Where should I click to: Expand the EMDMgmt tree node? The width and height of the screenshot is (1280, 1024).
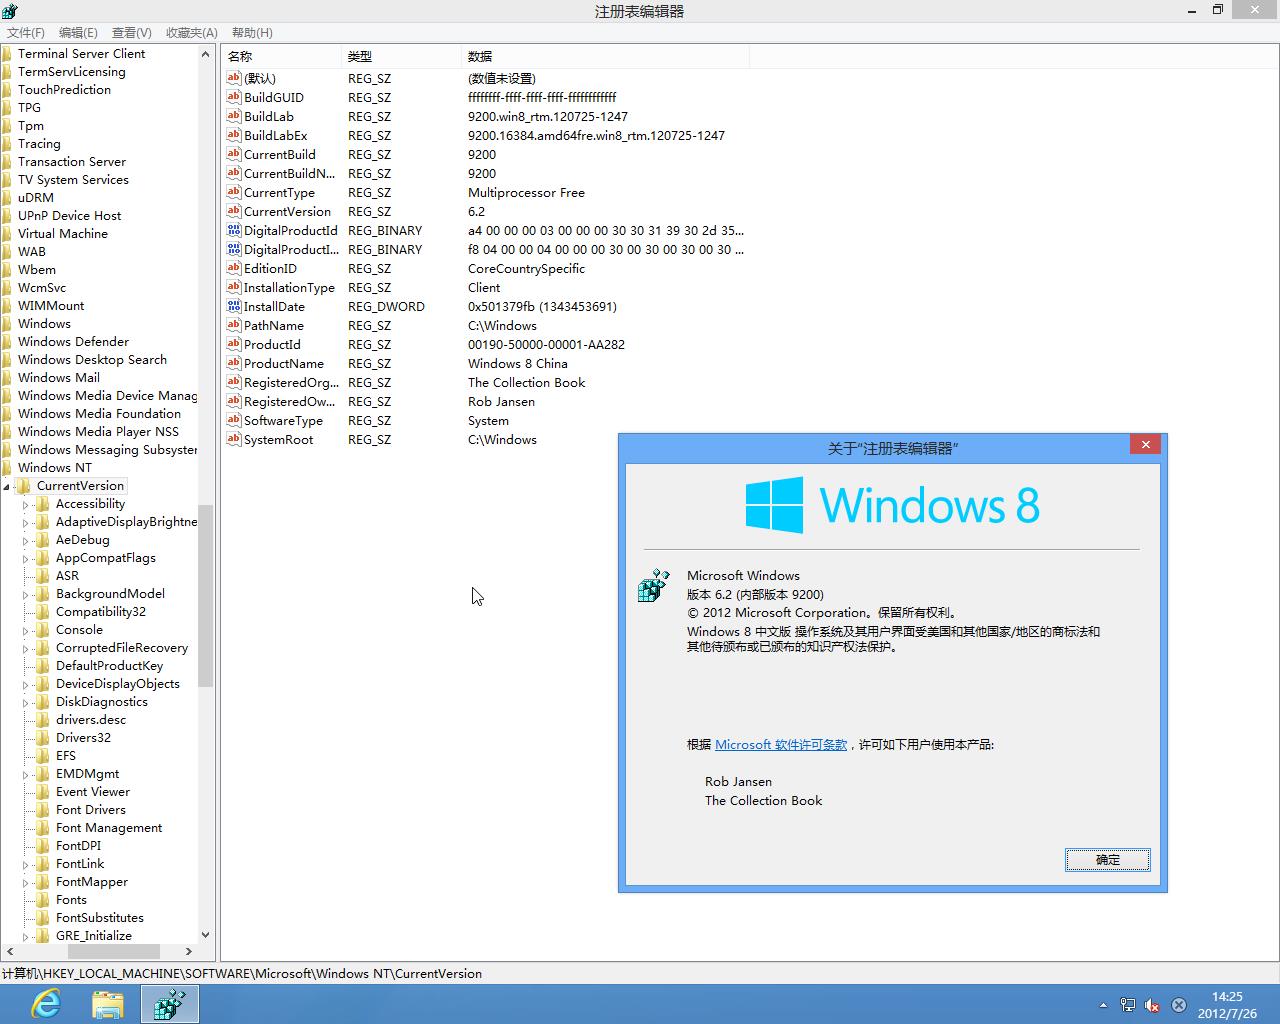(26, 775)
